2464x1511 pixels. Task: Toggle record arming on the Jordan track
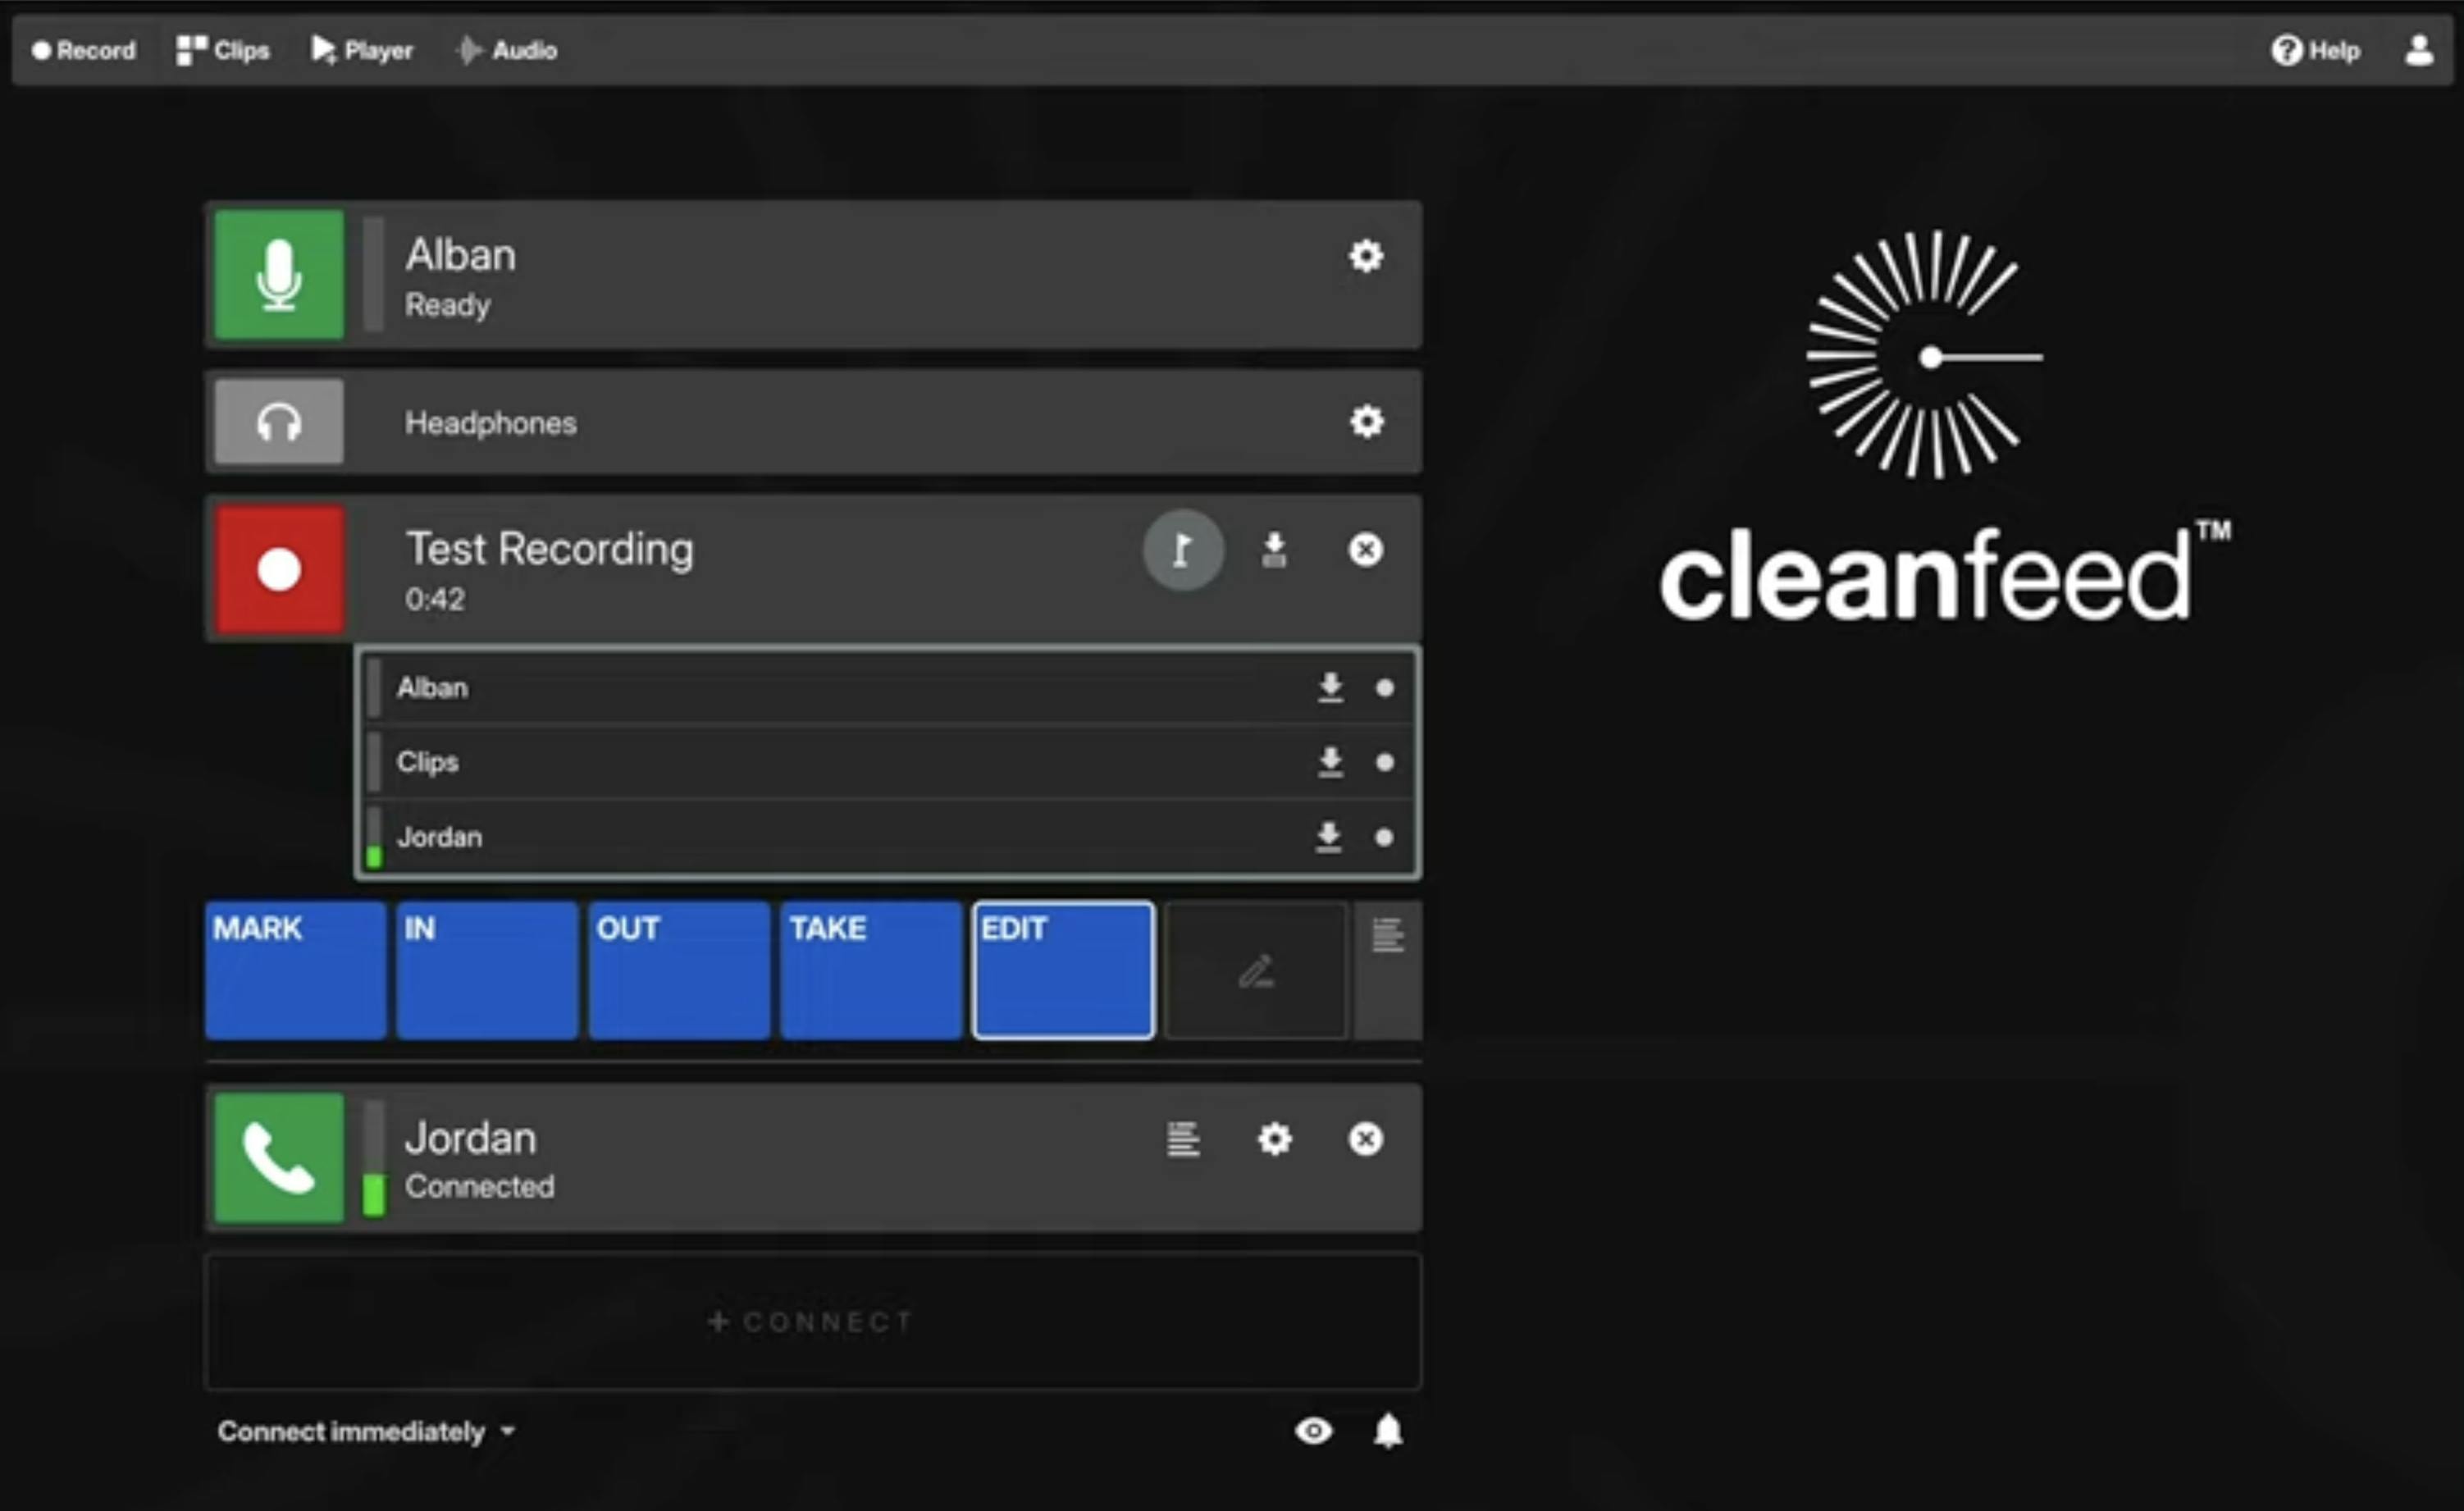coord(1385,838)
